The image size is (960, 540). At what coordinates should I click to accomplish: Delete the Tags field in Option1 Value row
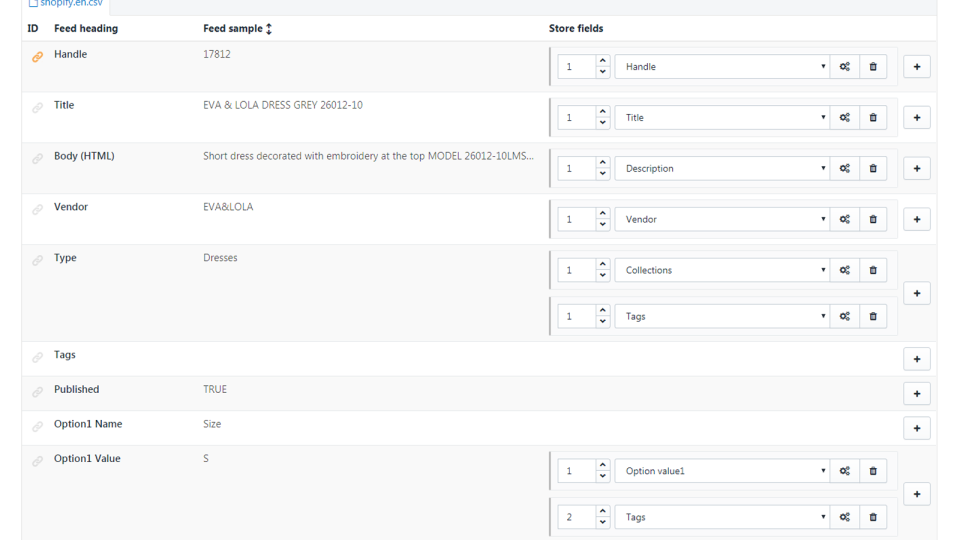[873, 517]
